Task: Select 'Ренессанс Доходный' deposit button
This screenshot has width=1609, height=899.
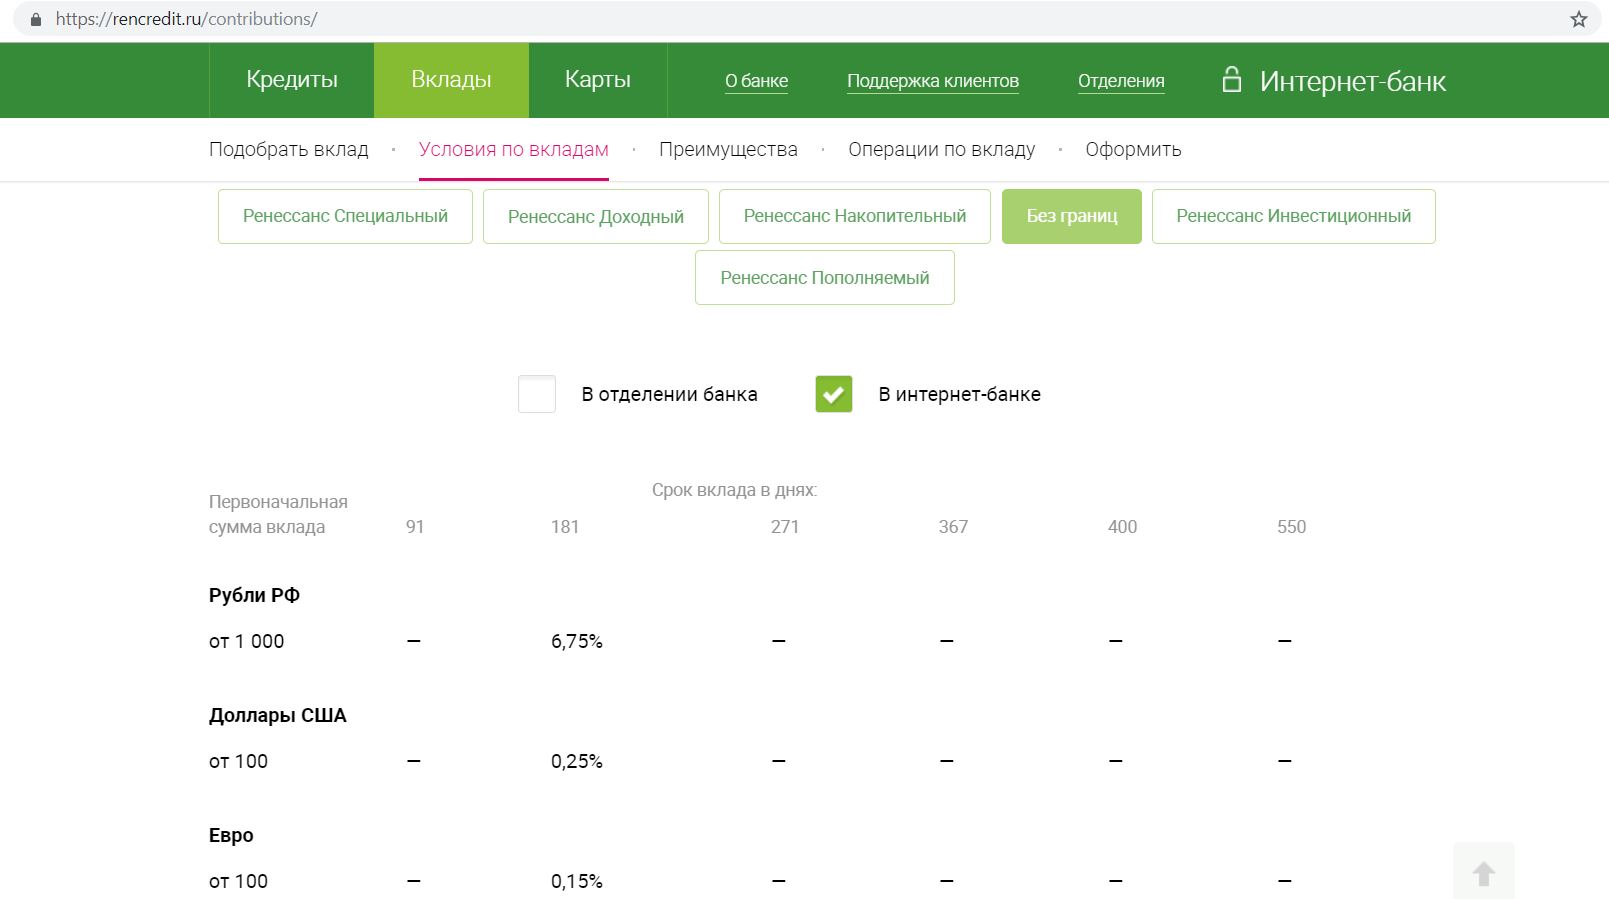Action: click(596, 216)
